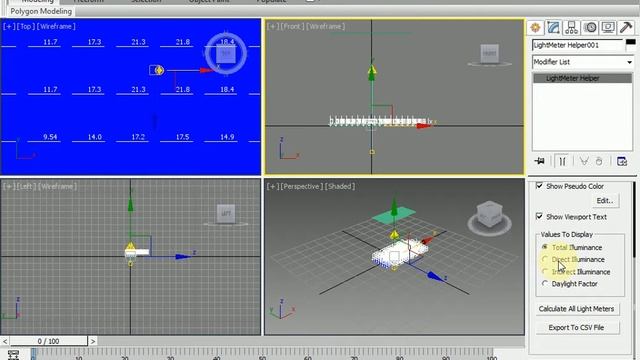Open the Display panel tab
This screenshot has width=640, height=360.
608,28
